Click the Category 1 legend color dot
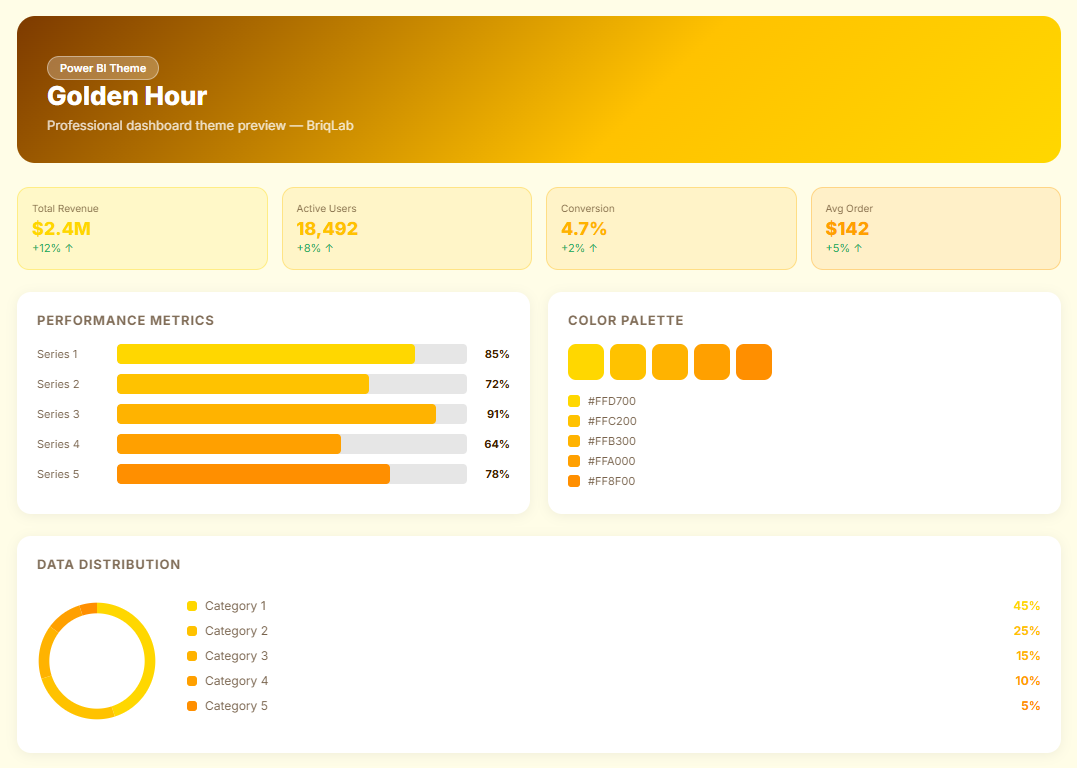Image resolution: width=1077 pixels, height=768 pixels. 192,606
